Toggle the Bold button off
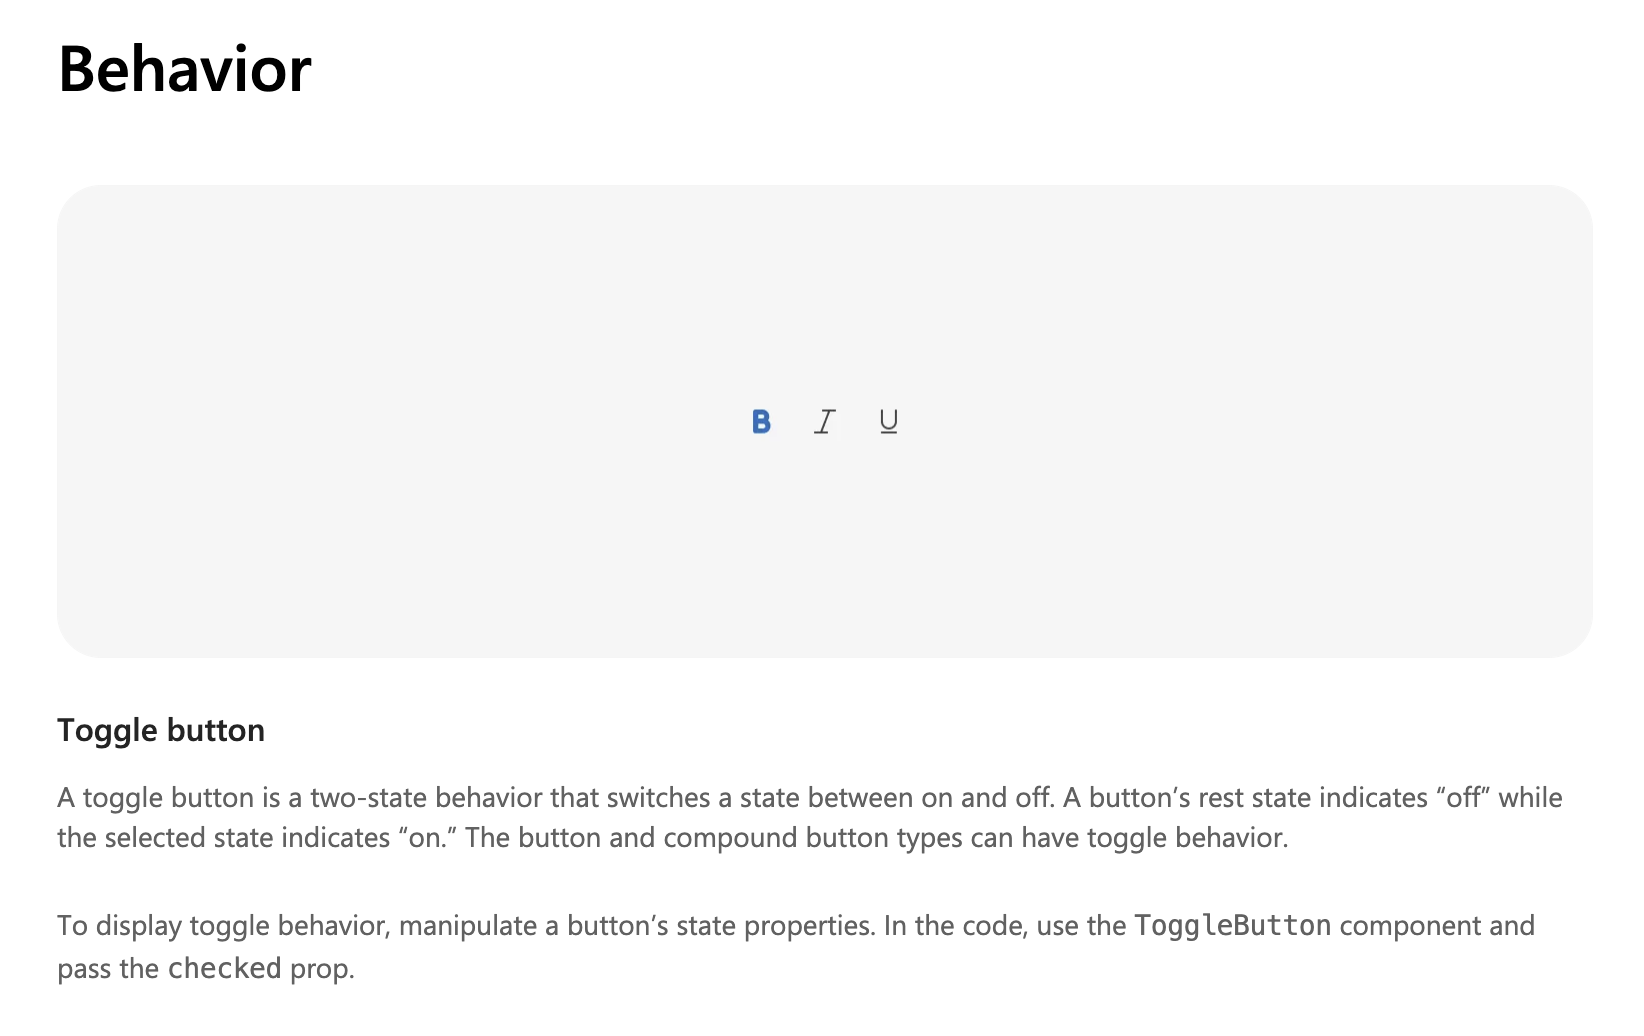This screenshot has width=1644, height=1036. tap(761, 422)
